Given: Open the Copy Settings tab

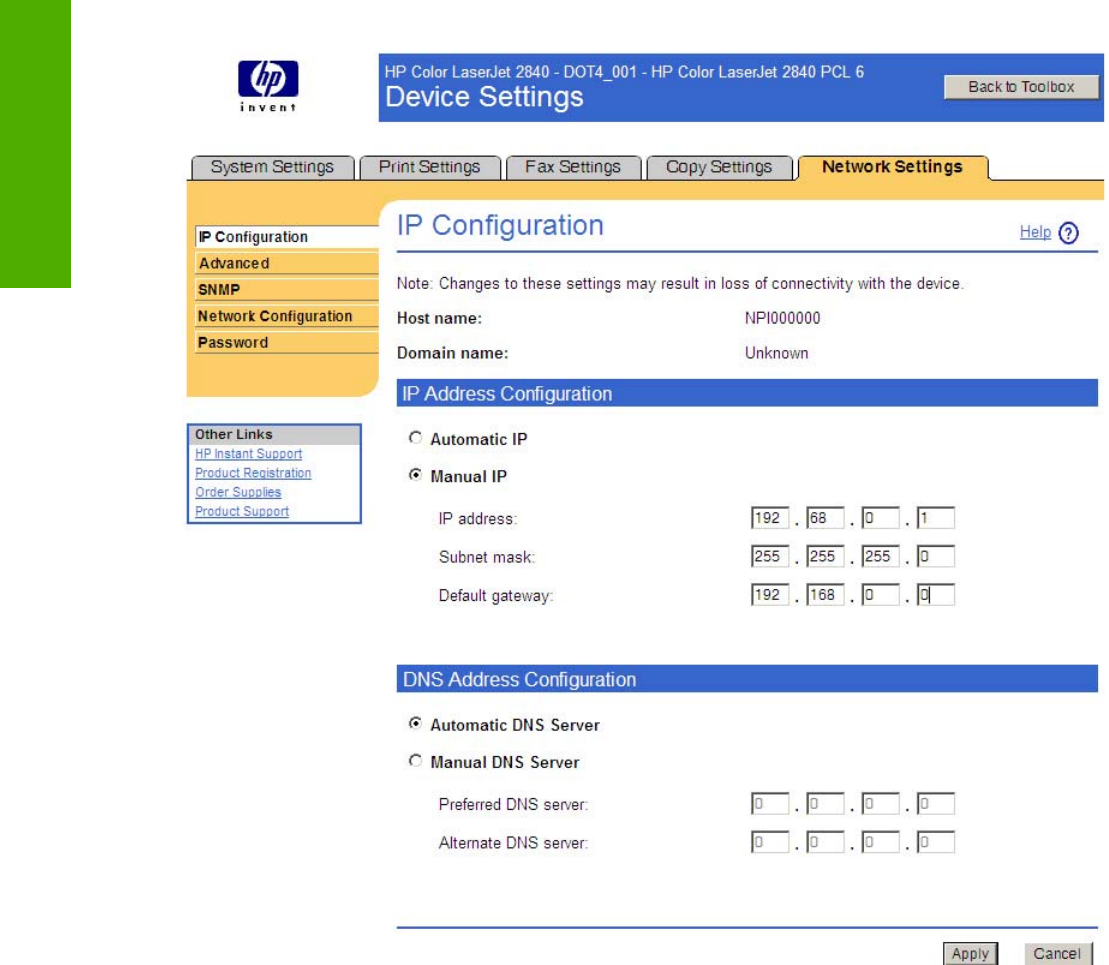Looking at the screenshot, I should pos(719,168).
